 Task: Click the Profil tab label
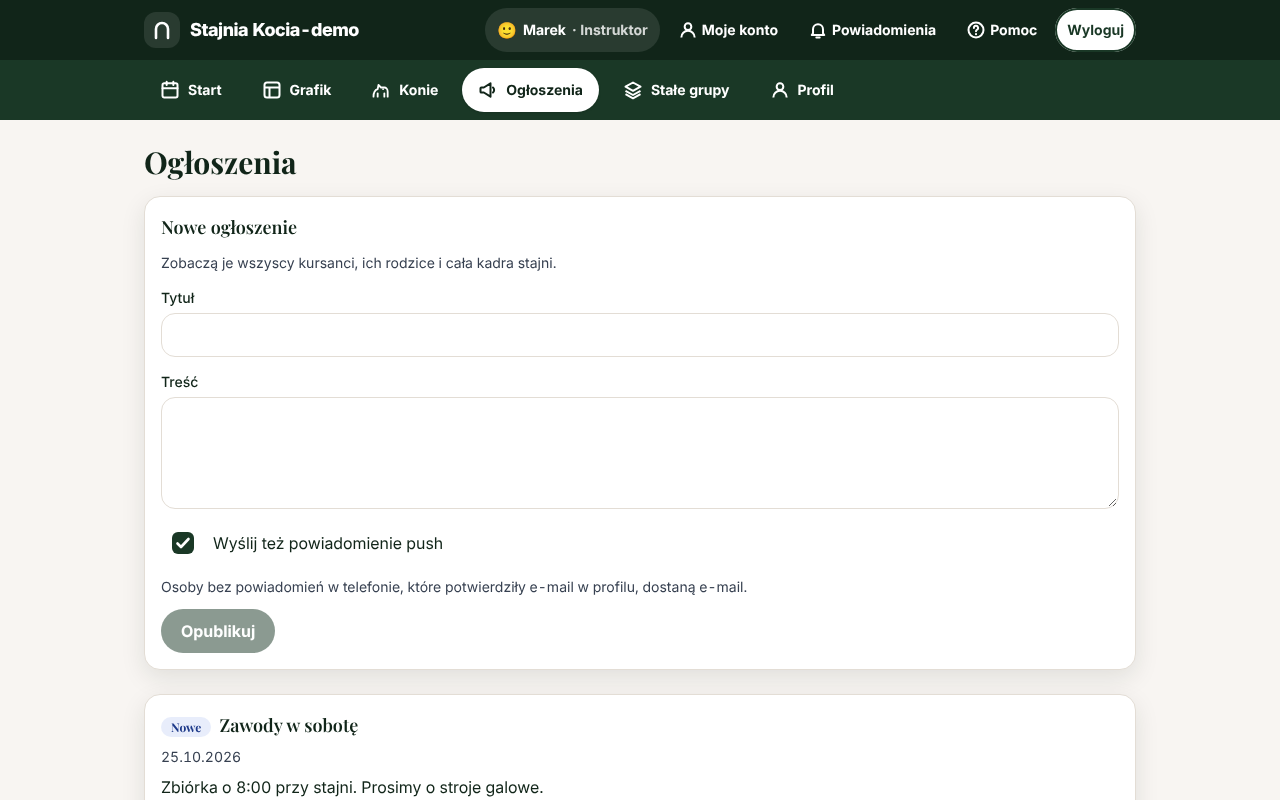pyautogui.click(x=815, y=90)
